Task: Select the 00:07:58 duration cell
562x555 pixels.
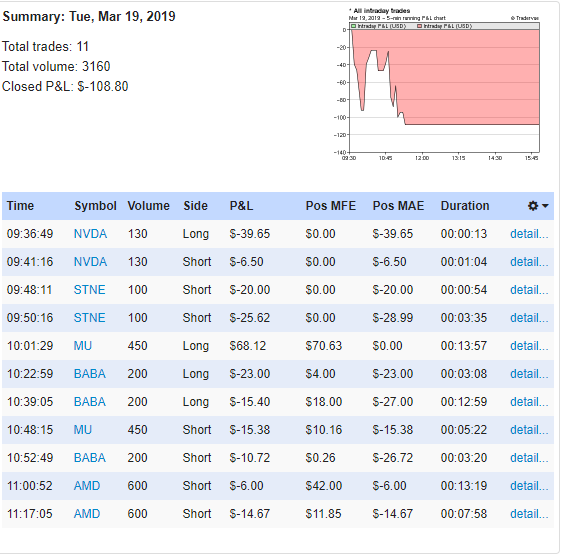Action: click(x=464, y=513)
